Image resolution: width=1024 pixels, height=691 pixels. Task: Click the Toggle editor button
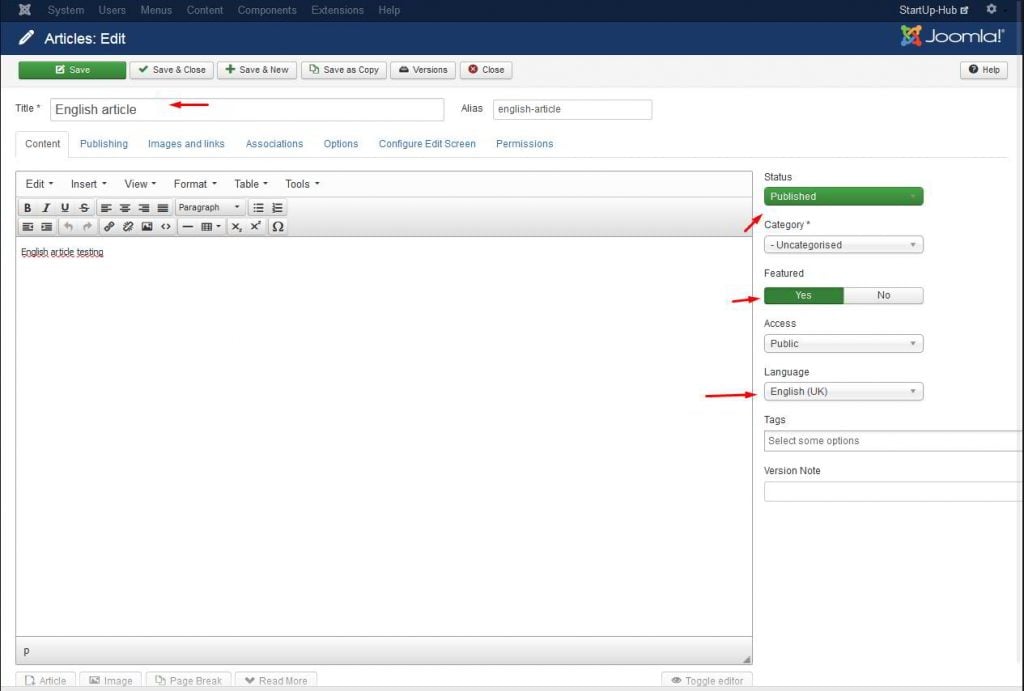706,681
